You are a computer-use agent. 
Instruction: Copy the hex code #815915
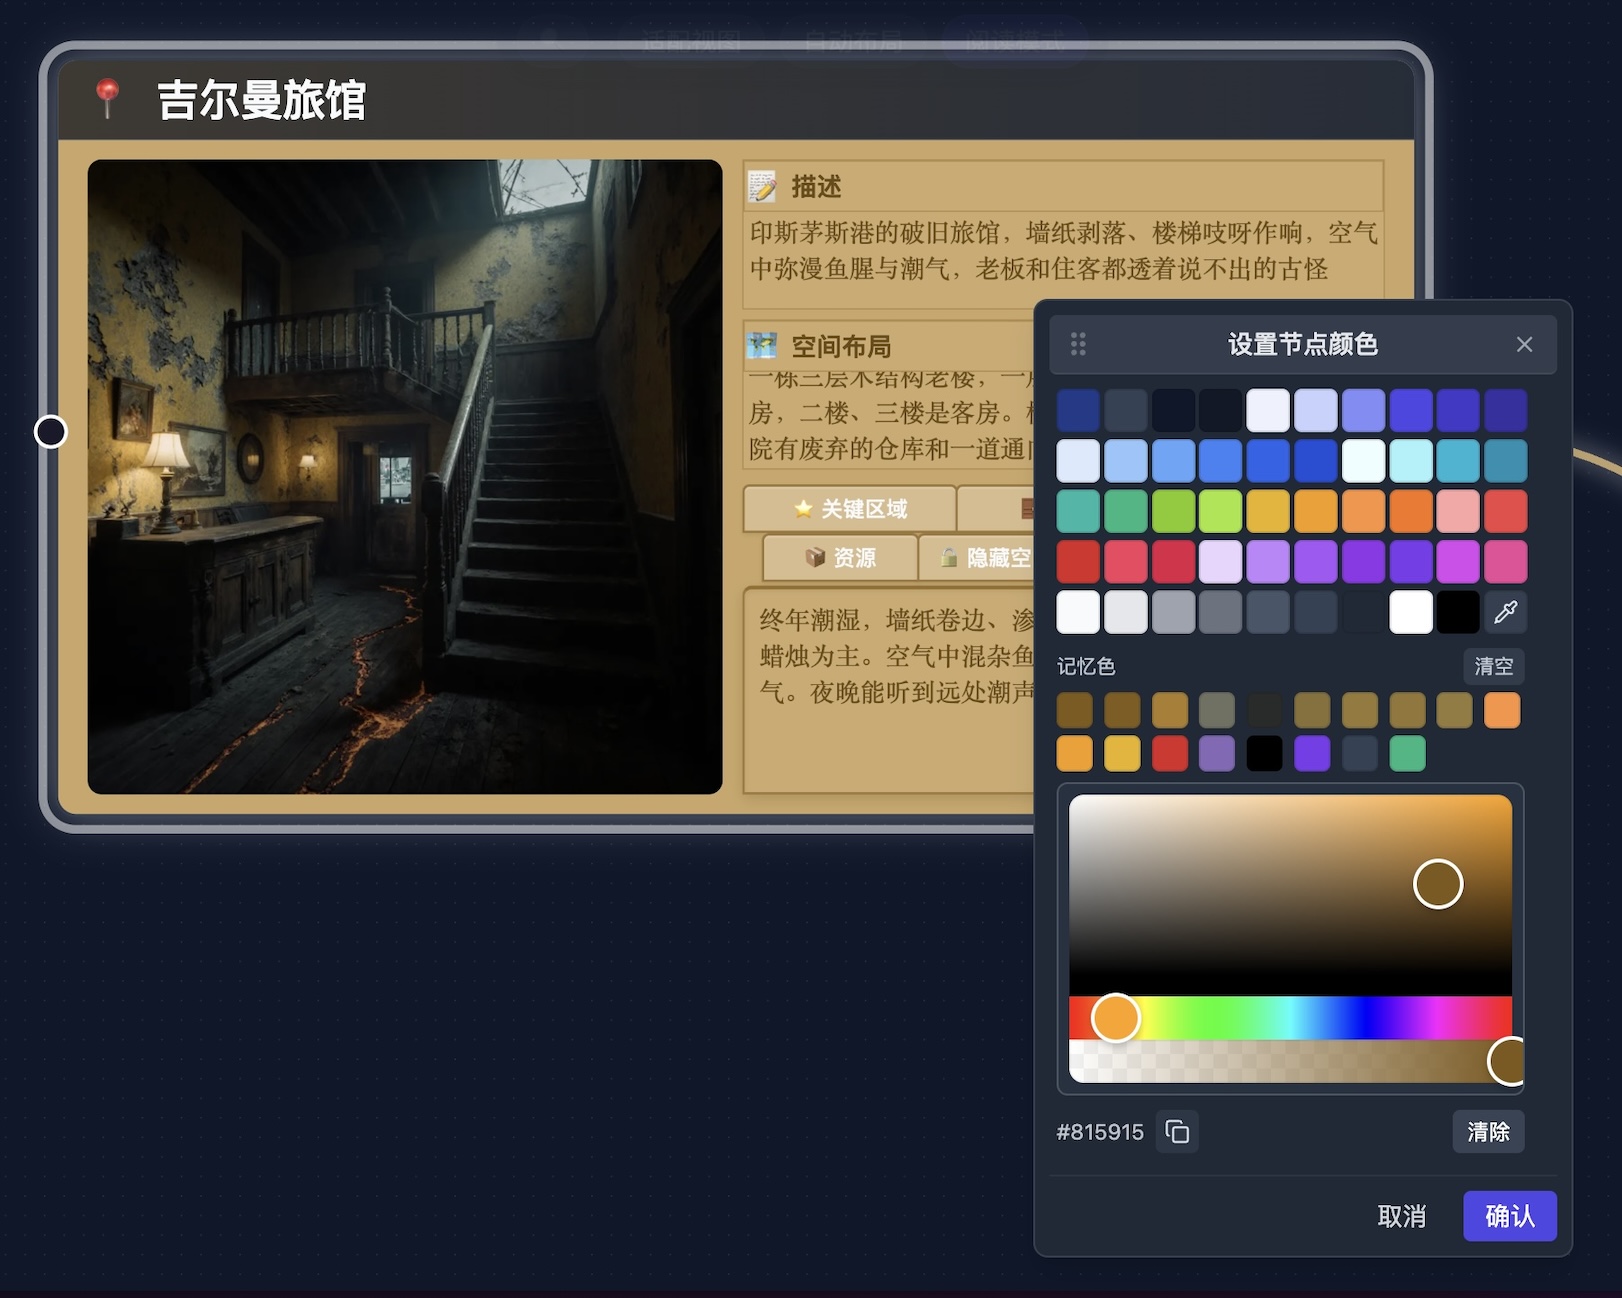tap(1177, 1131)
